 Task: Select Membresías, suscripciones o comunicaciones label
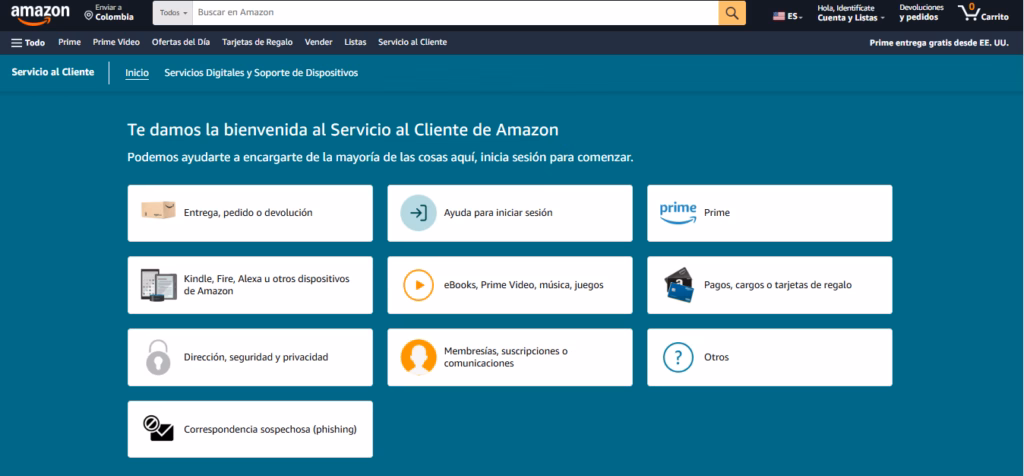point(505,357)
